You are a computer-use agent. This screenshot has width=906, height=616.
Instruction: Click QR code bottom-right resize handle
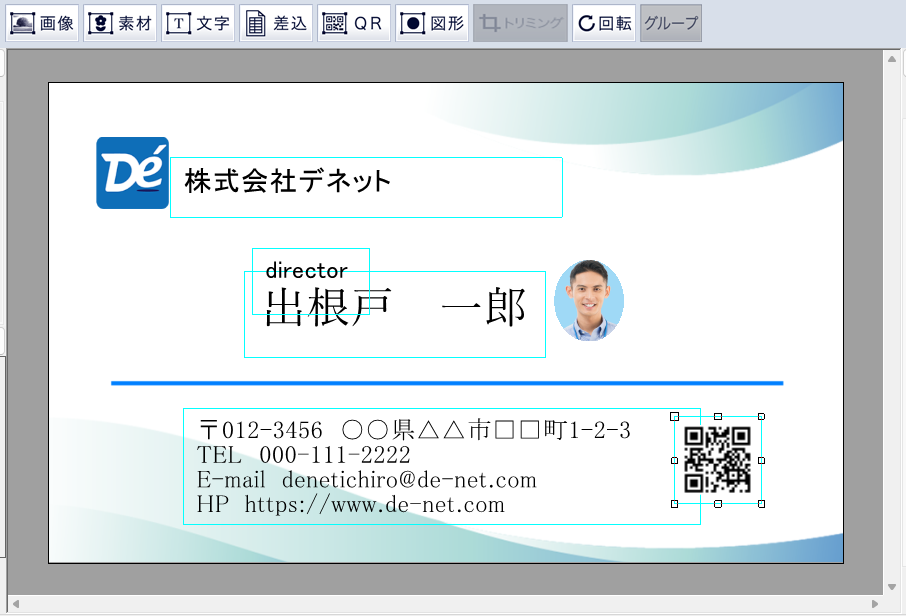click(x=762, y=504)
